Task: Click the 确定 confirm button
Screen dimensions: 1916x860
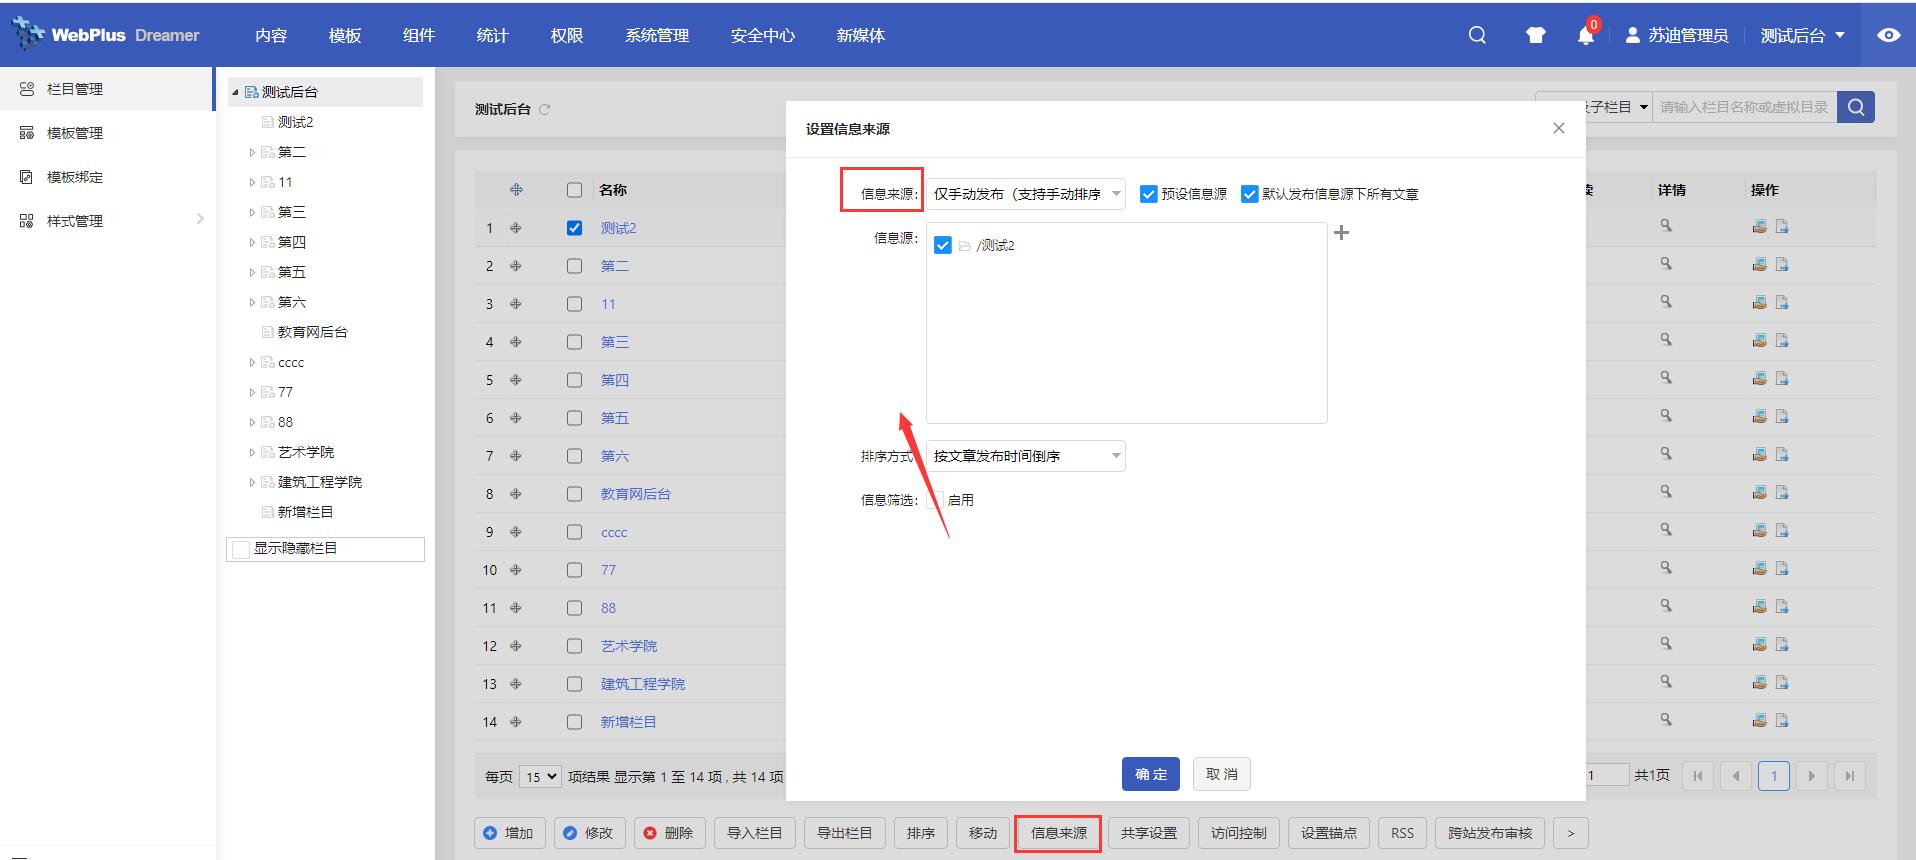Action: [1151, 774]
